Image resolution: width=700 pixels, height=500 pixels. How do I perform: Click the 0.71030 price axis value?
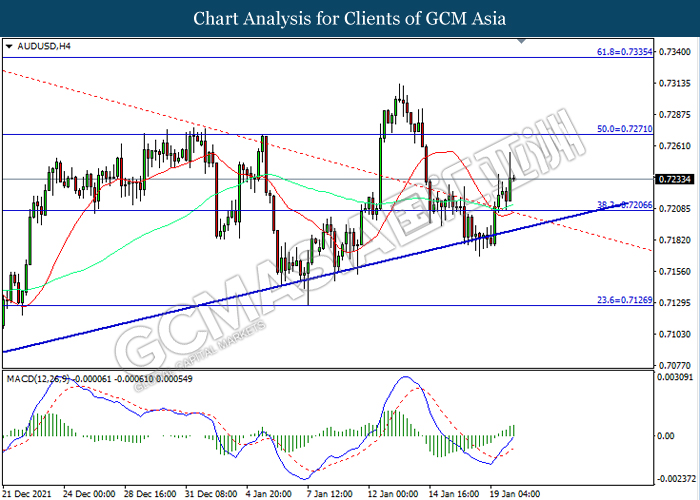coord(675,334)
